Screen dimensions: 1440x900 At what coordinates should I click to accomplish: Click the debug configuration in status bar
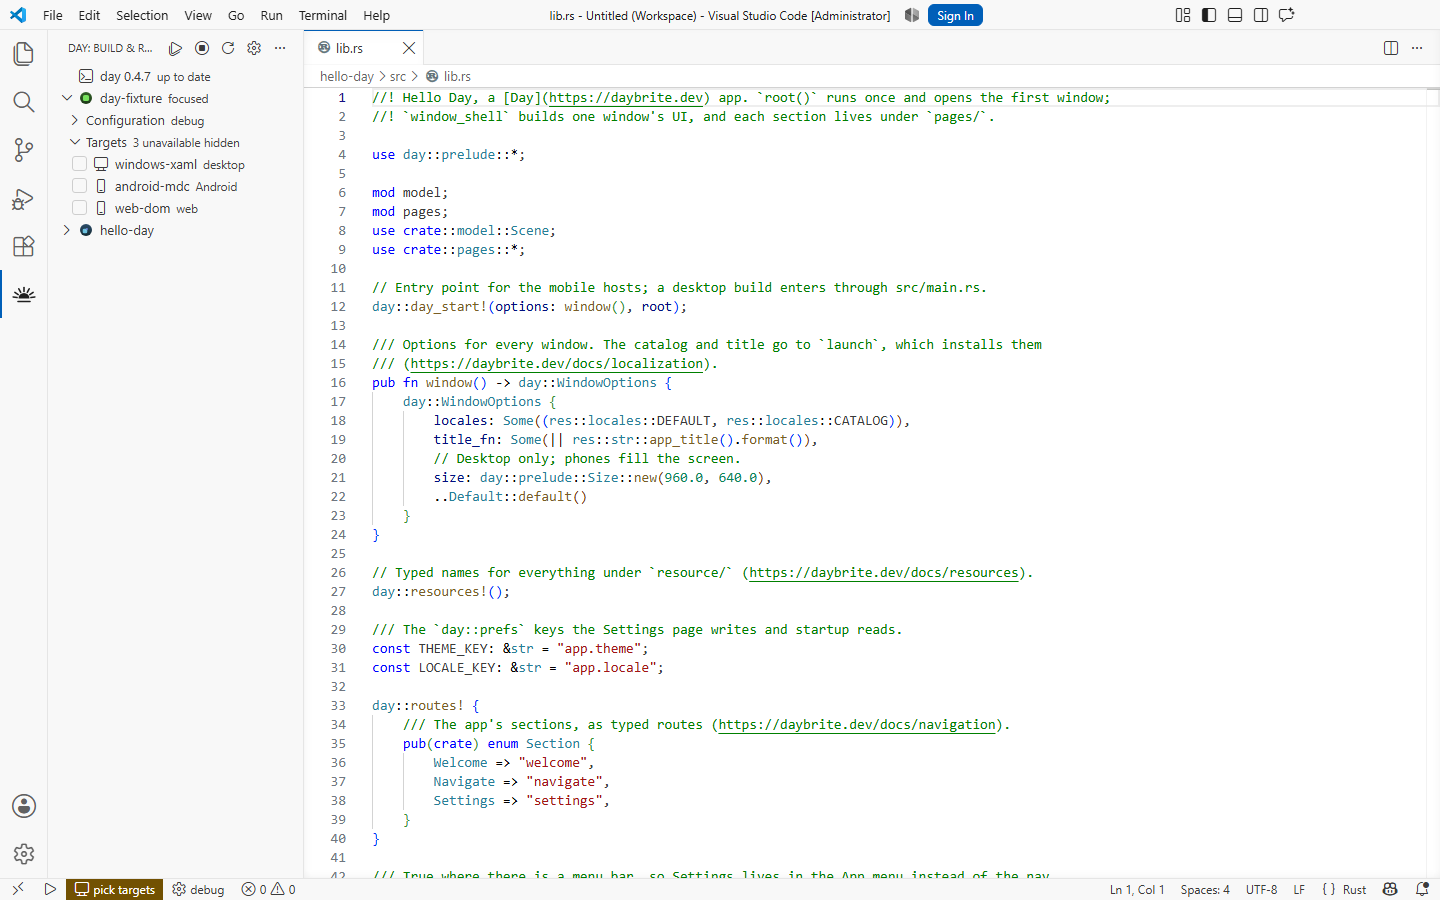pyautogui.click(x=198, y=889)
